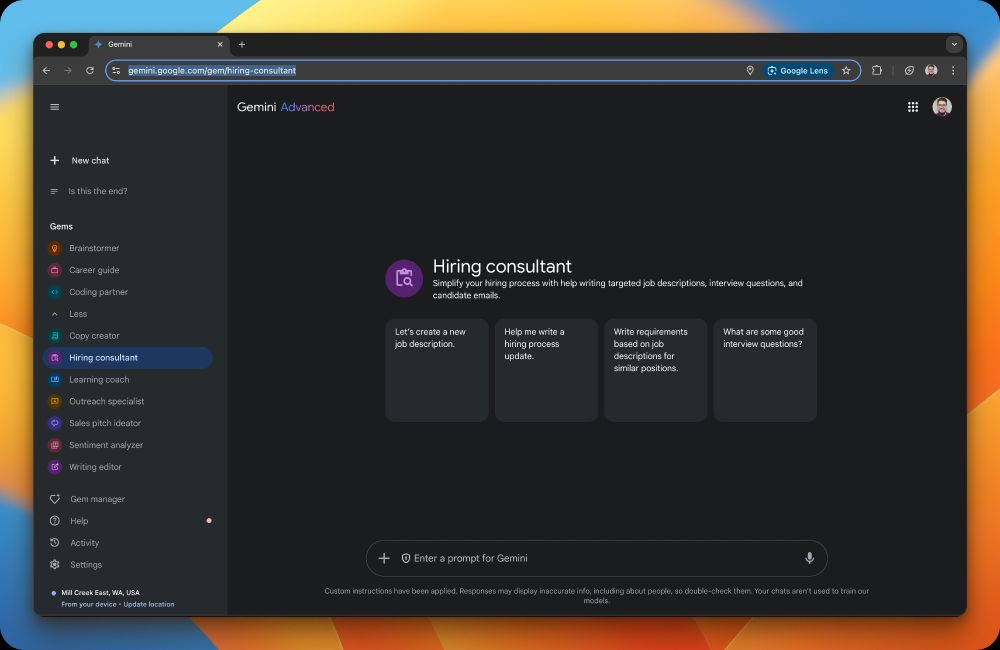Open Chrome three-dot menu
Viewport: 1000px width, 650px height.
(953, 71)
